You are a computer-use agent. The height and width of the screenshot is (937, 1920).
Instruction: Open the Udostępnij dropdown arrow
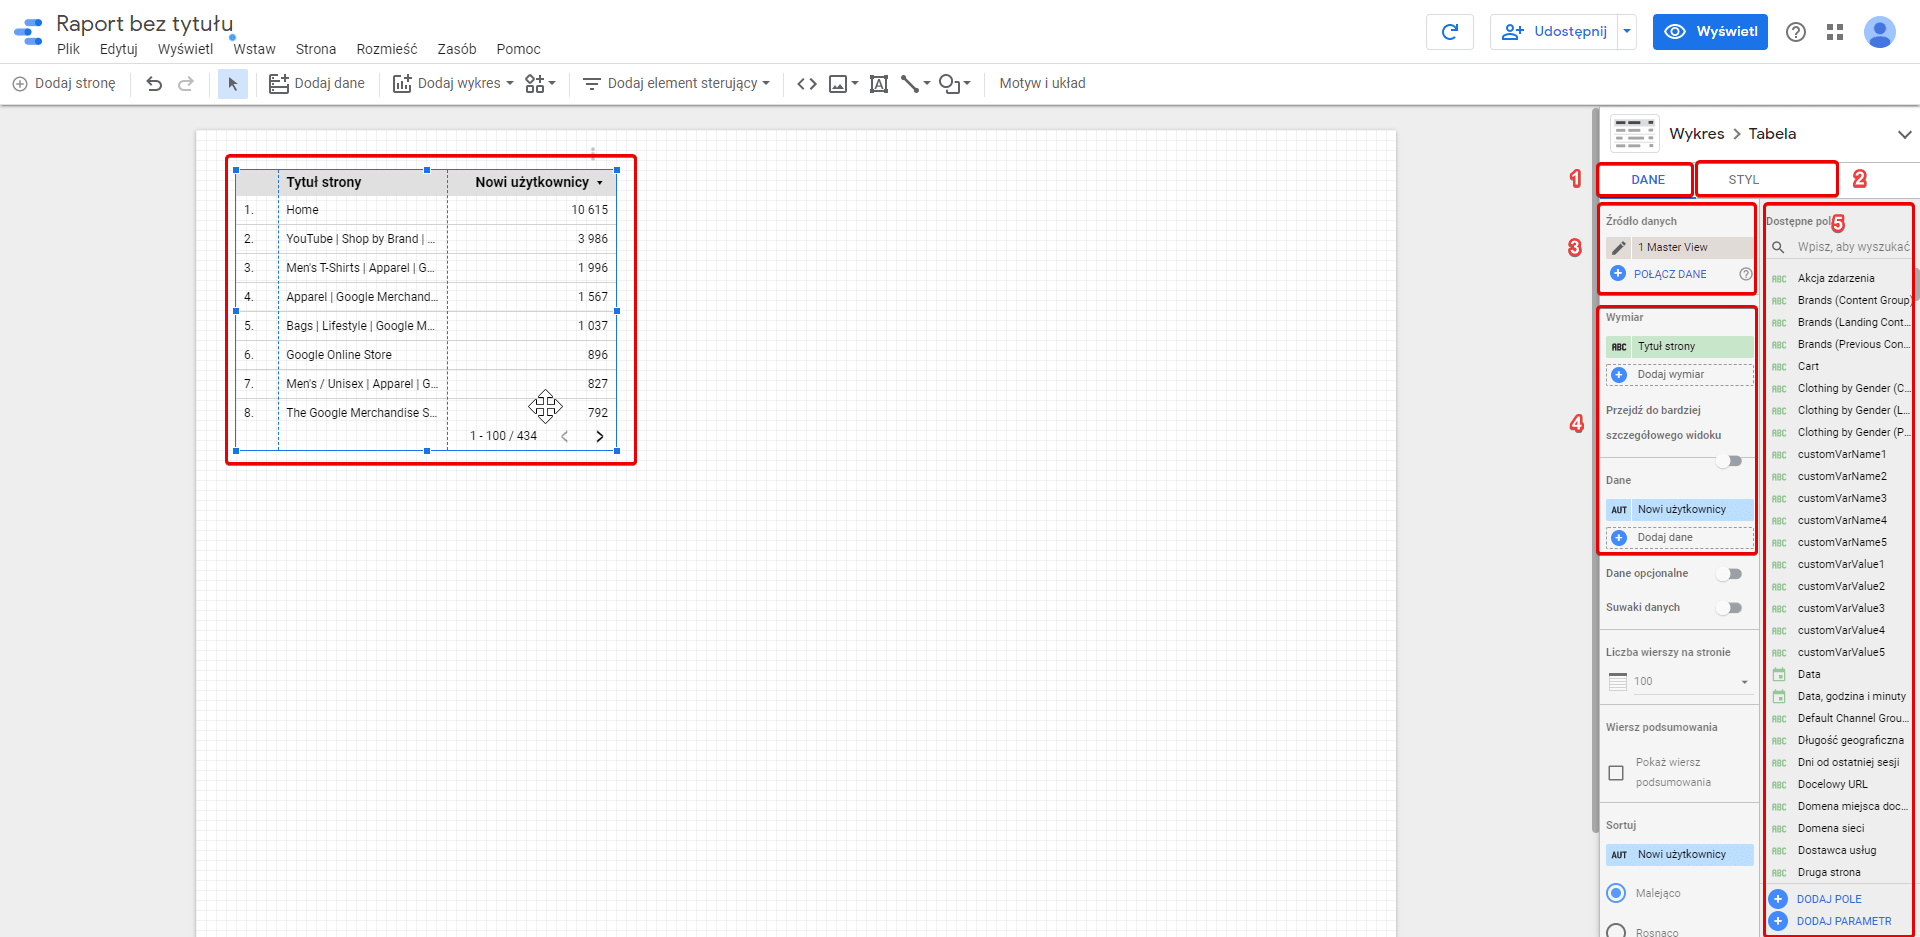click(x=1627, y=32)
